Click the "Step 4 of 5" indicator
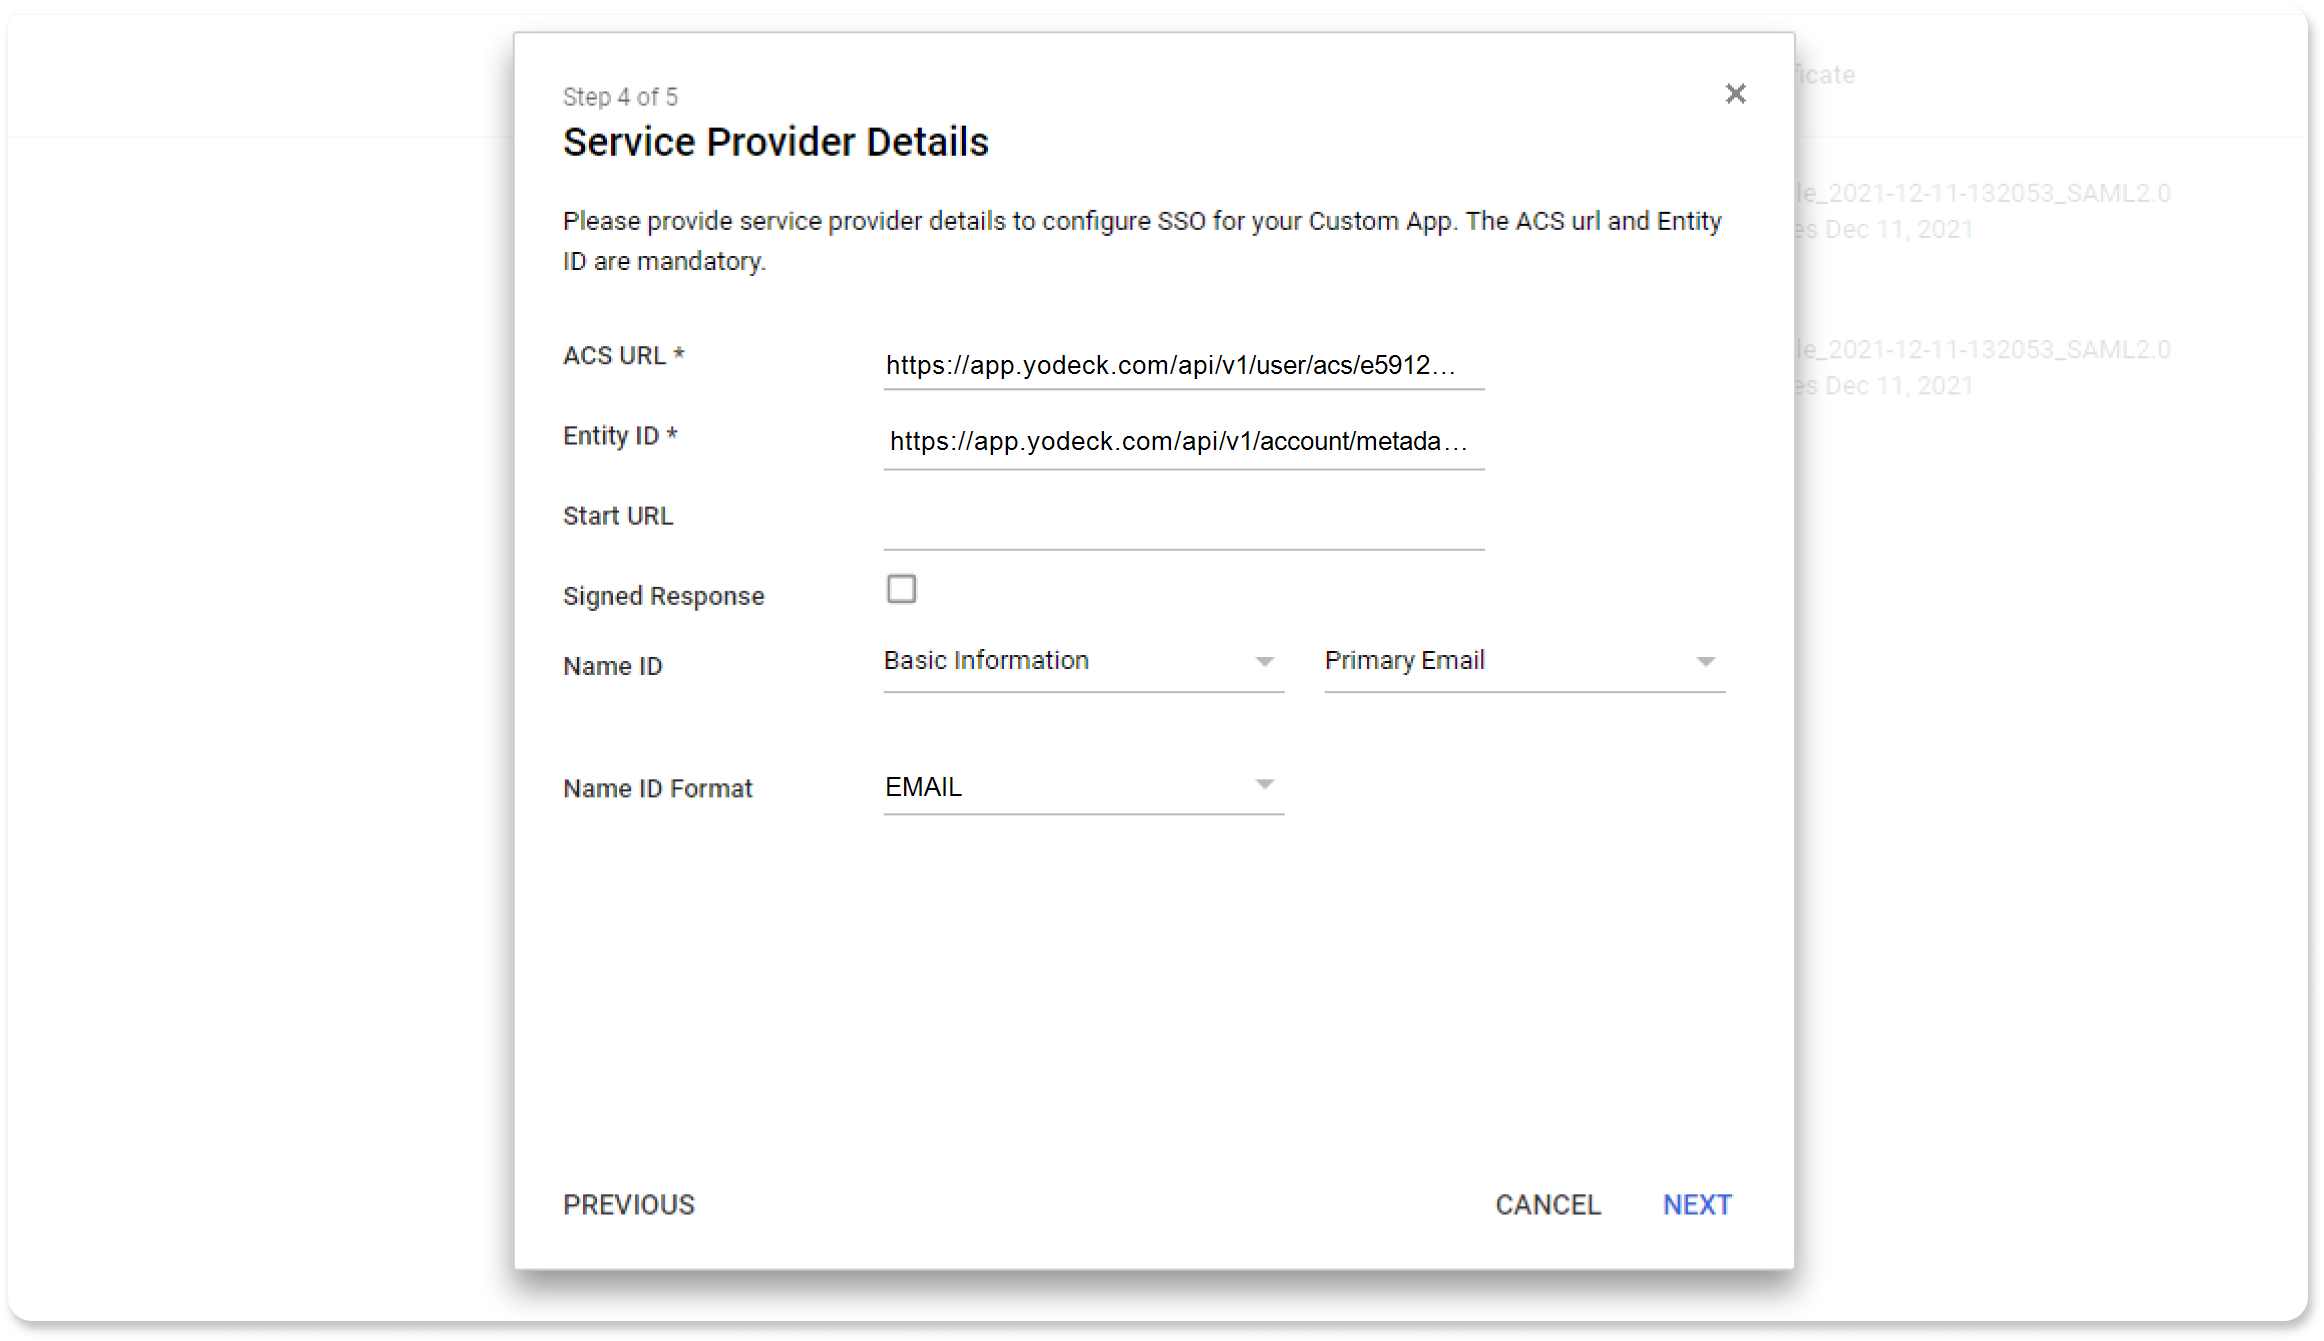The width and height of the screenshot is (2324, 1341). tap(620, 97)
